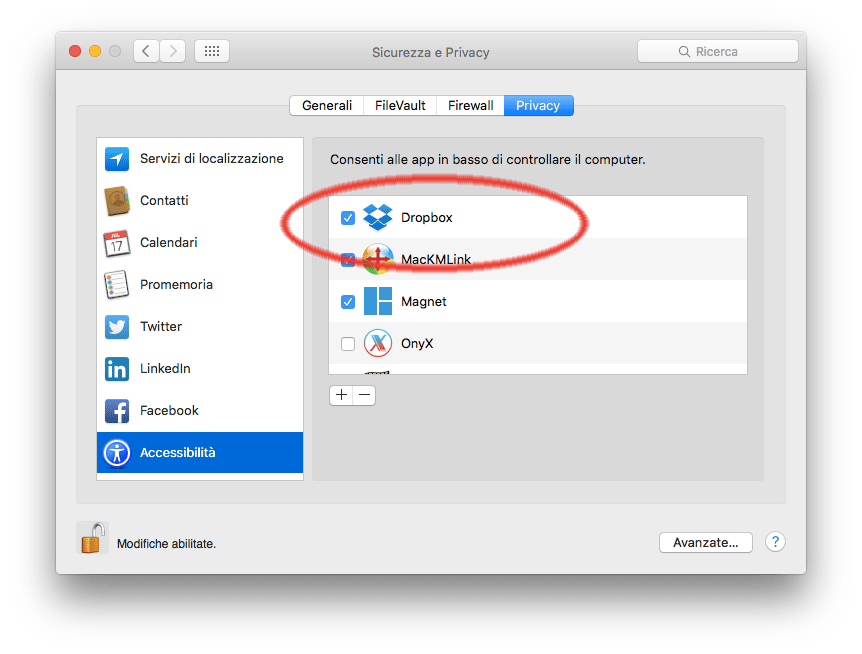The width and height of the screenshot is (862, 654).
Task: Open the Firewall tab
Action: pos(469,105)
